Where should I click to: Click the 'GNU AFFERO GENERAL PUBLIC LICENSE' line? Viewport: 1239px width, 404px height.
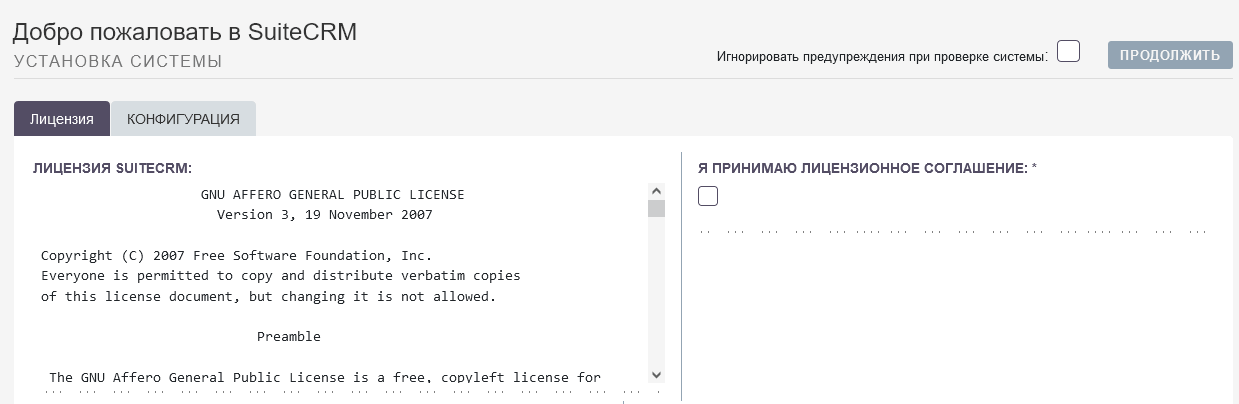tap(333, 194)
